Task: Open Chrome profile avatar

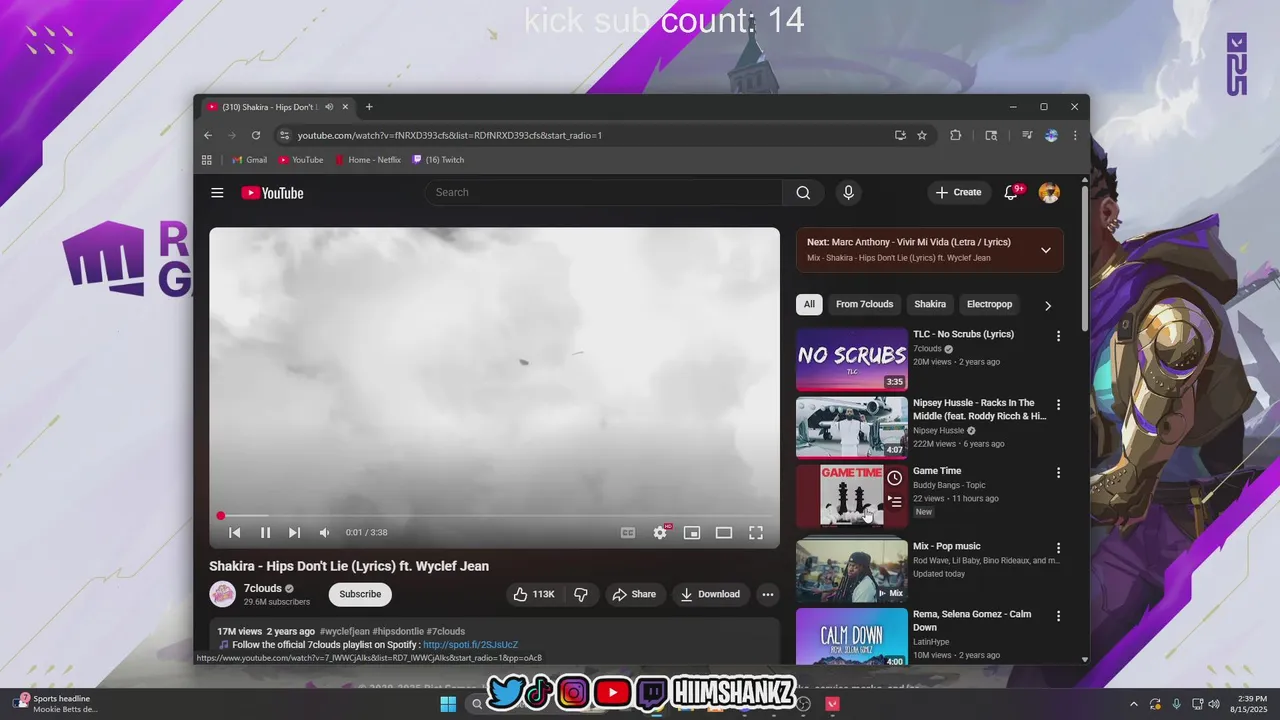Action: click(x=1051, y=135)
